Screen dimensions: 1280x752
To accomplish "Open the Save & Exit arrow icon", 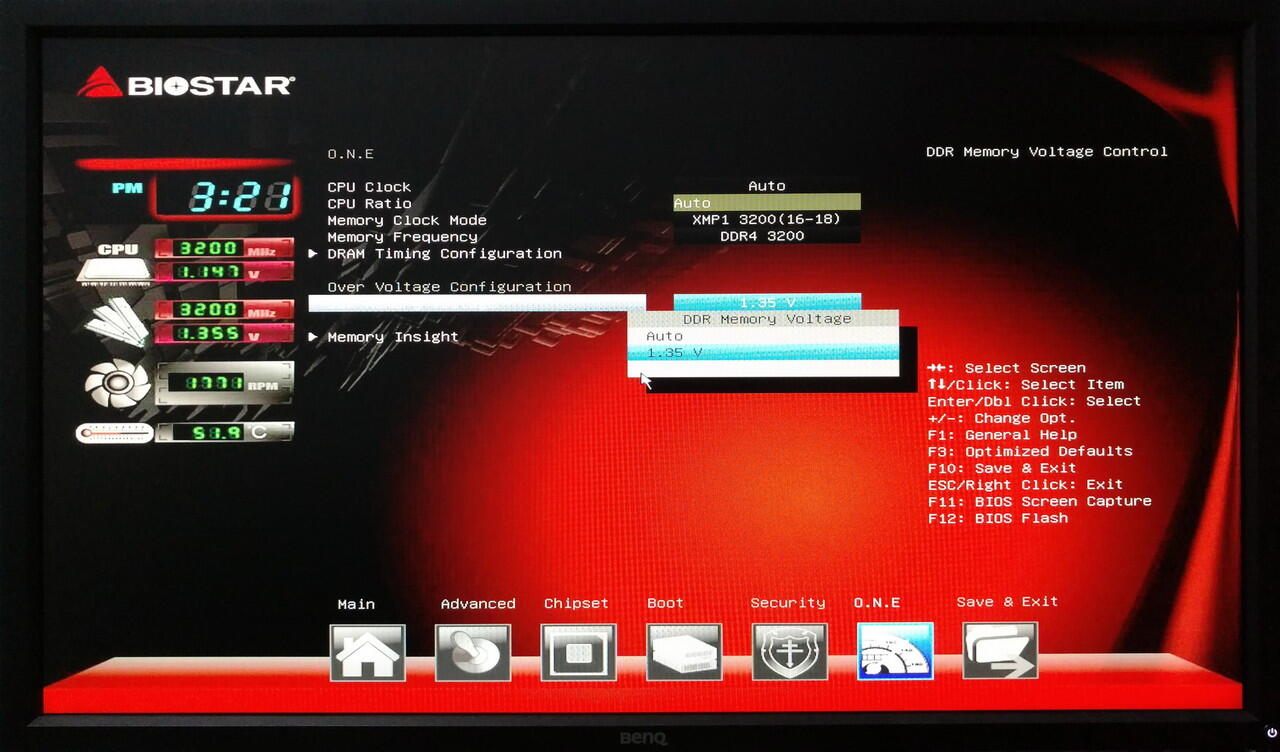I will [x=1000, y=651].
